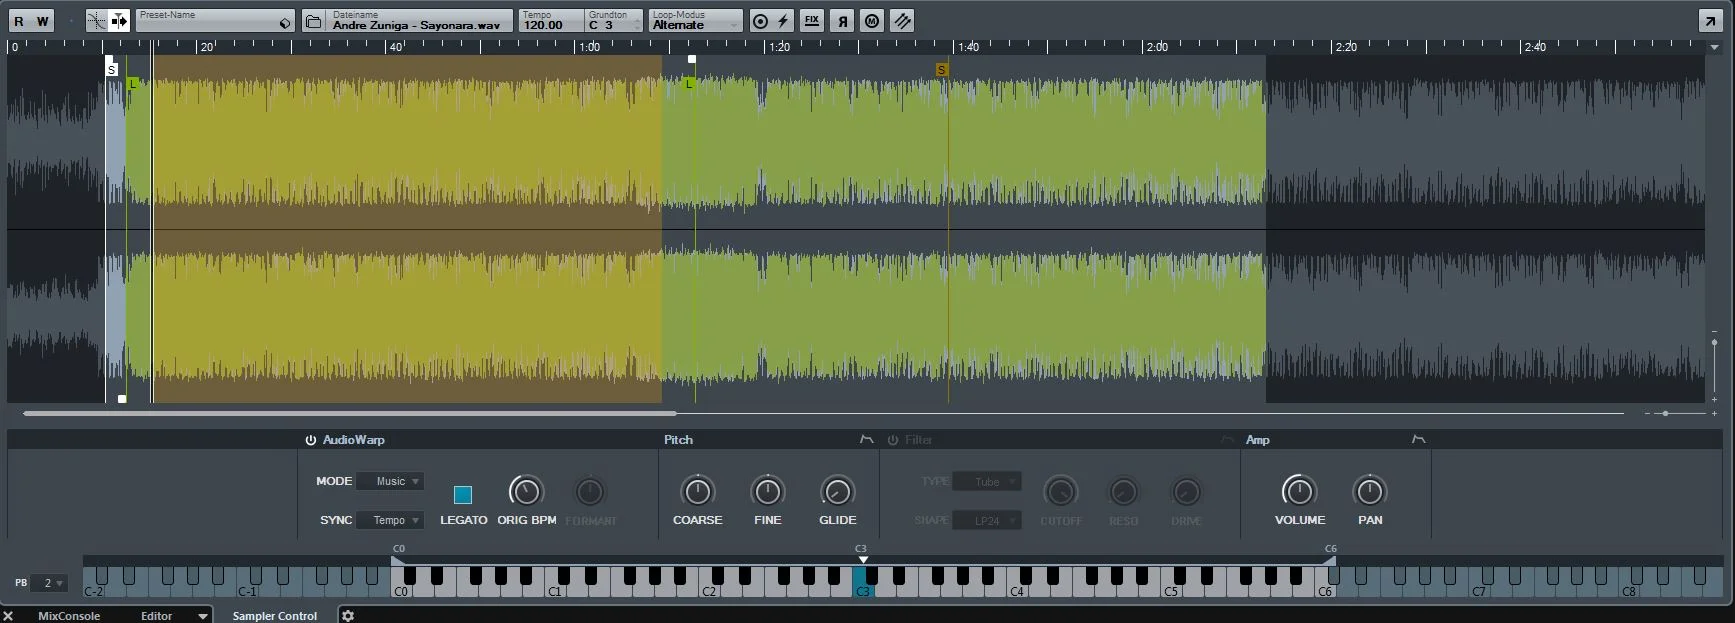Click the Tempo 120.00 value field
This screenshot has height=623, width=1735.
pos(550,21)
